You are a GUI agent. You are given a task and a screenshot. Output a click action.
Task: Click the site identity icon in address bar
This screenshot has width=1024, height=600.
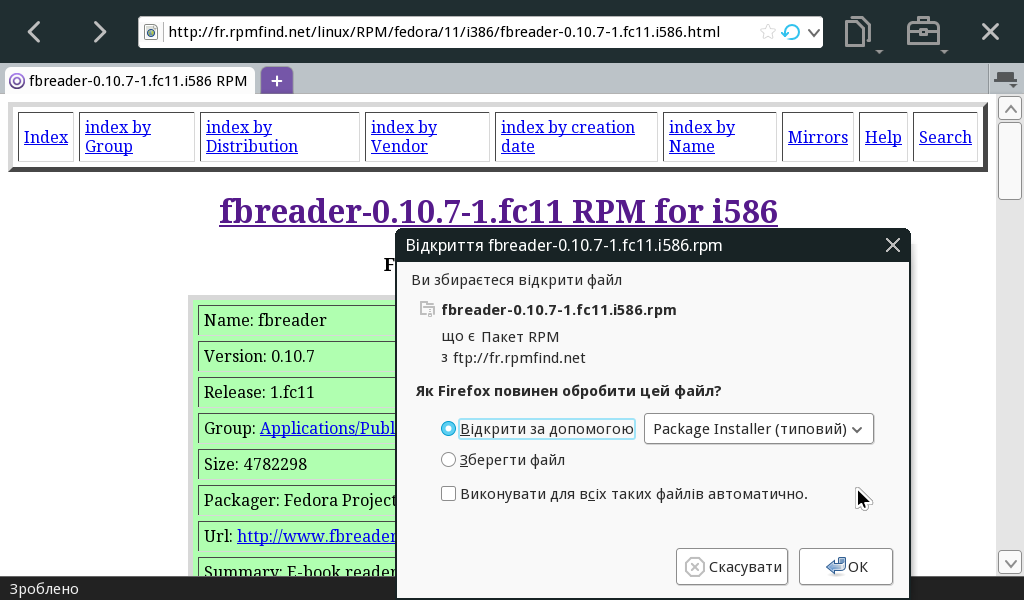coord(151,32)
